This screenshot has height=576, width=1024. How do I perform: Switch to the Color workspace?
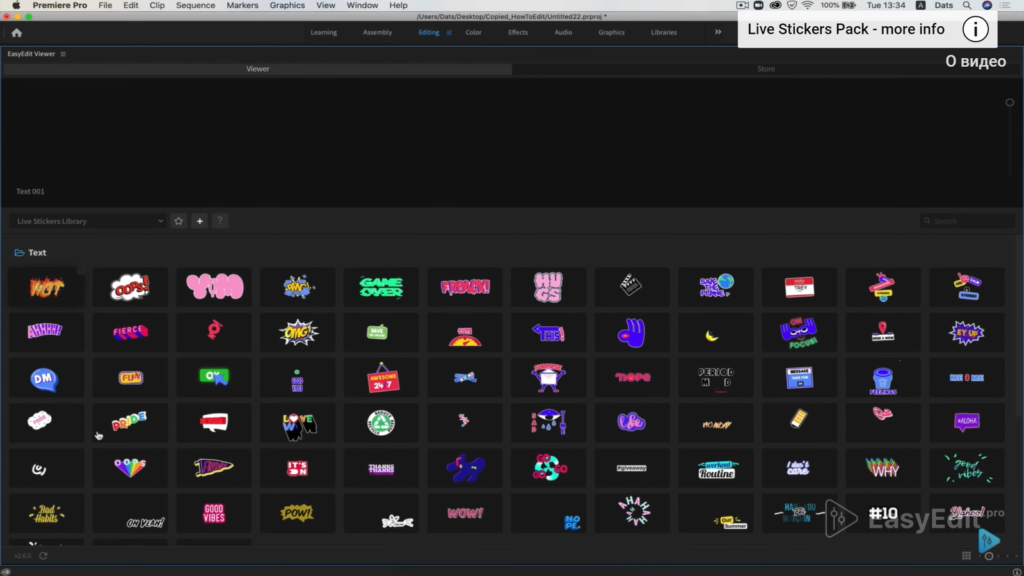tap(473, 33)
